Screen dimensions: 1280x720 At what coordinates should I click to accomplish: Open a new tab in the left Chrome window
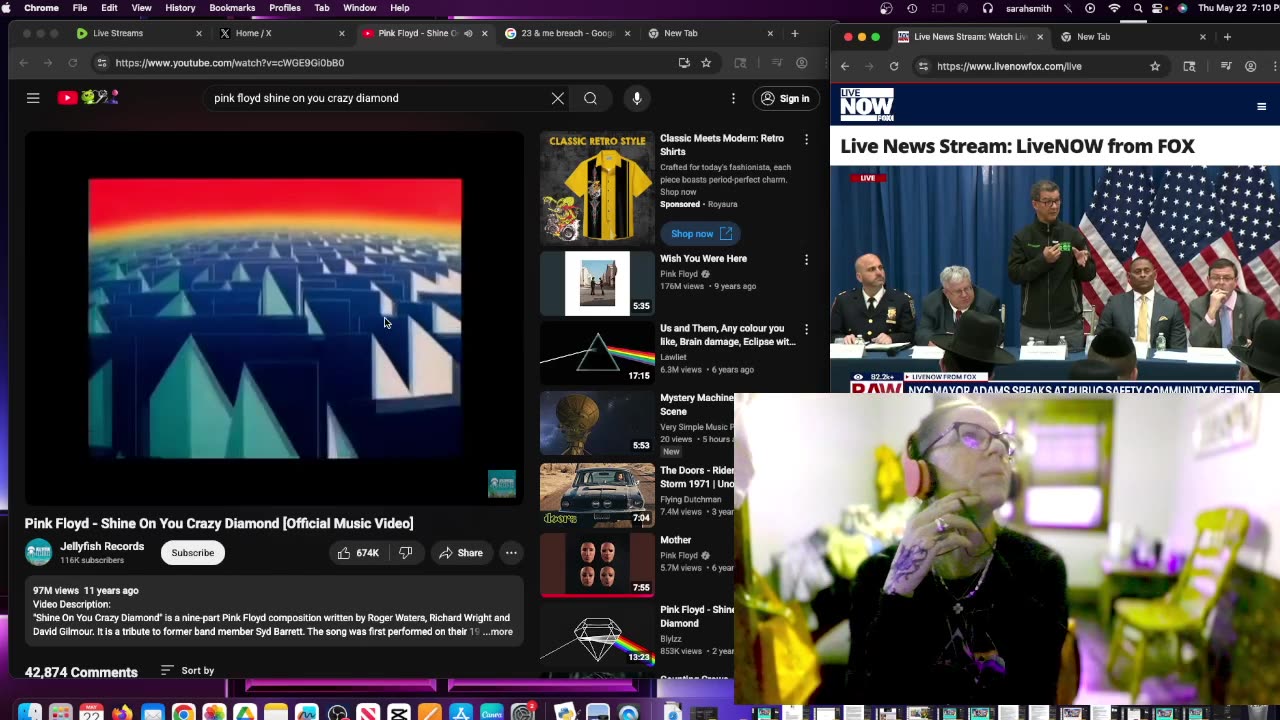tap(795, 33)
